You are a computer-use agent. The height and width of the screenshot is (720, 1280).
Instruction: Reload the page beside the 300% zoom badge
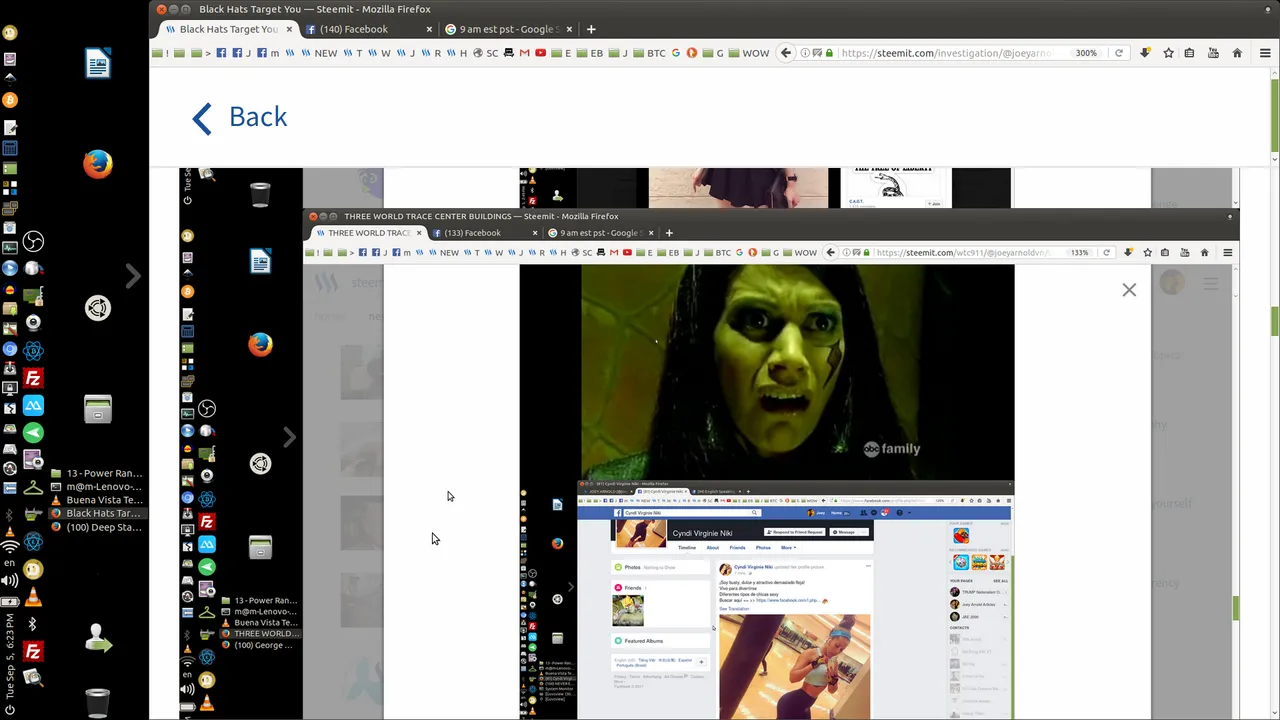1119,53
